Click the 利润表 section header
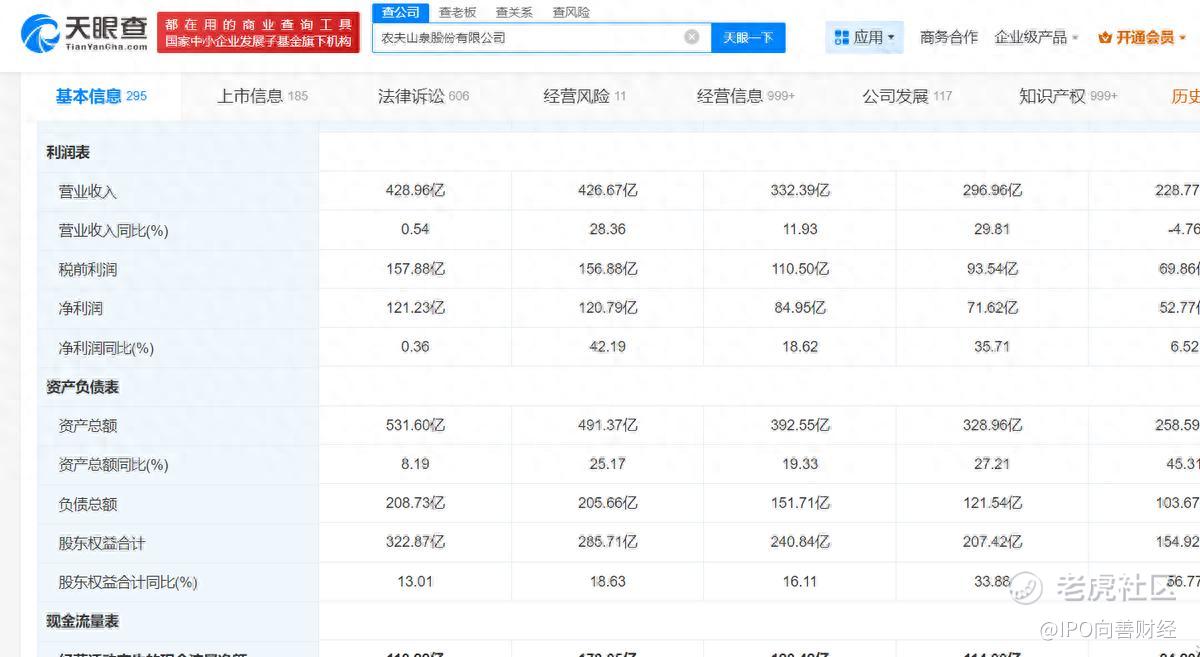This screenshot has width=1200, height=657. 68,152
